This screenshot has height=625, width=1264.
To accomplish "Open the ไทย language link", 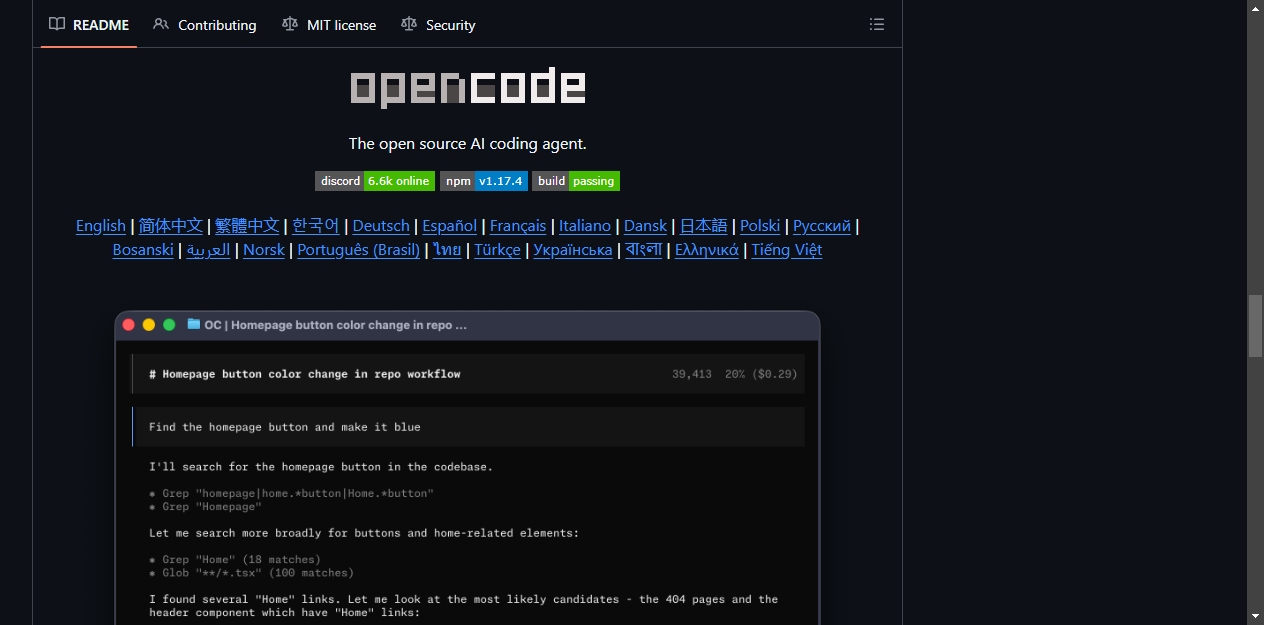I will (x=447, y=250).
